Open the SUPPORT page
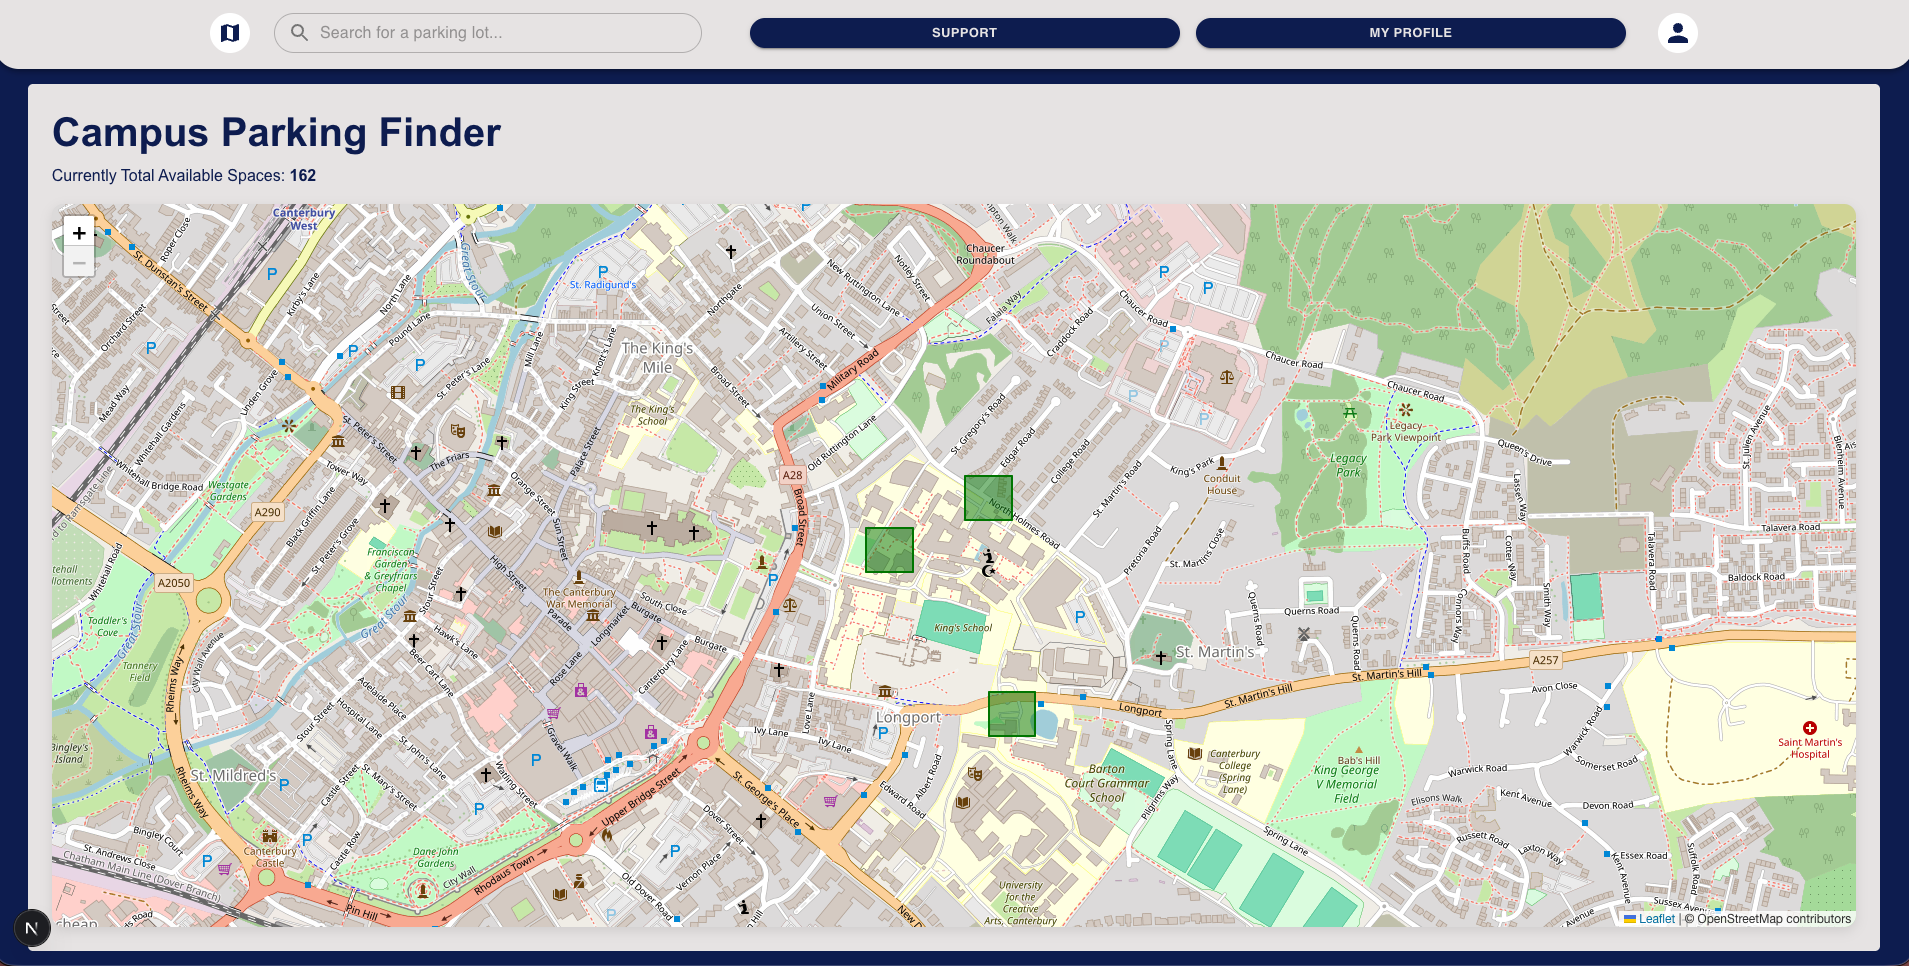Screen dimensions: 1909x966 [x=964, y=33]
